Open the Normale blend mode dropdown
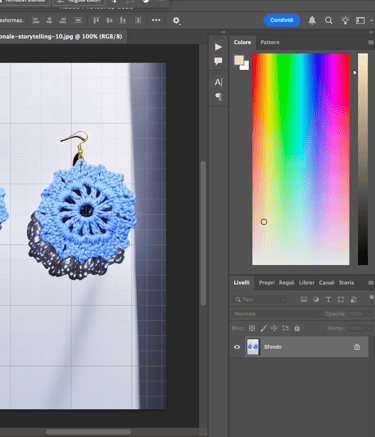The image size is (375, 437). click(277, 314)
